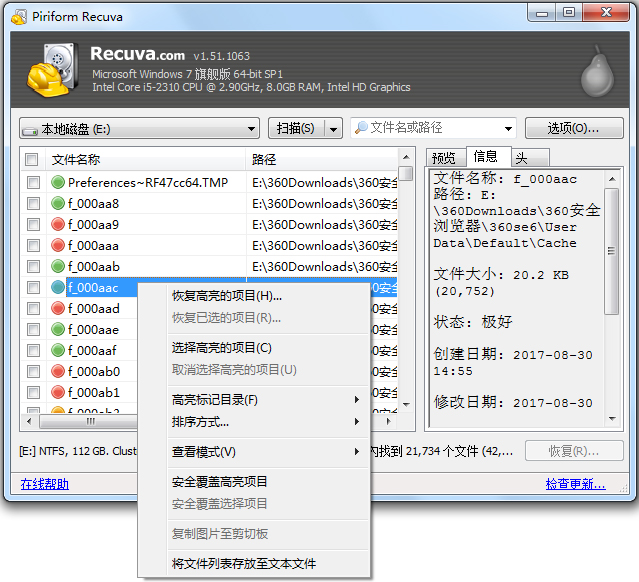Click the file list scroll-left arrow
639x582 pixels.
tap(29, 421)
